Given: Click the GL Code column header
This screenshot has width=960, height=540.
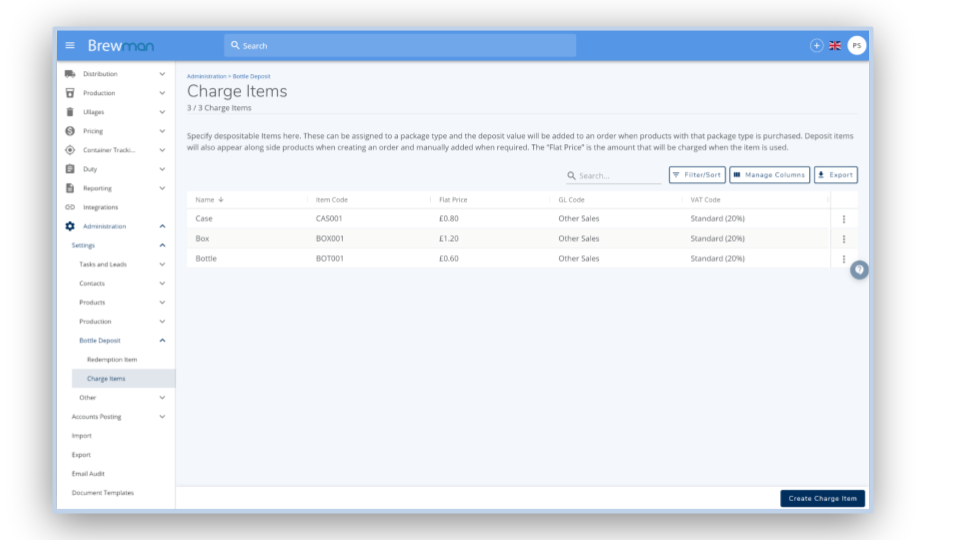Looking at the screenshot, I should click(x=571, y=200).
